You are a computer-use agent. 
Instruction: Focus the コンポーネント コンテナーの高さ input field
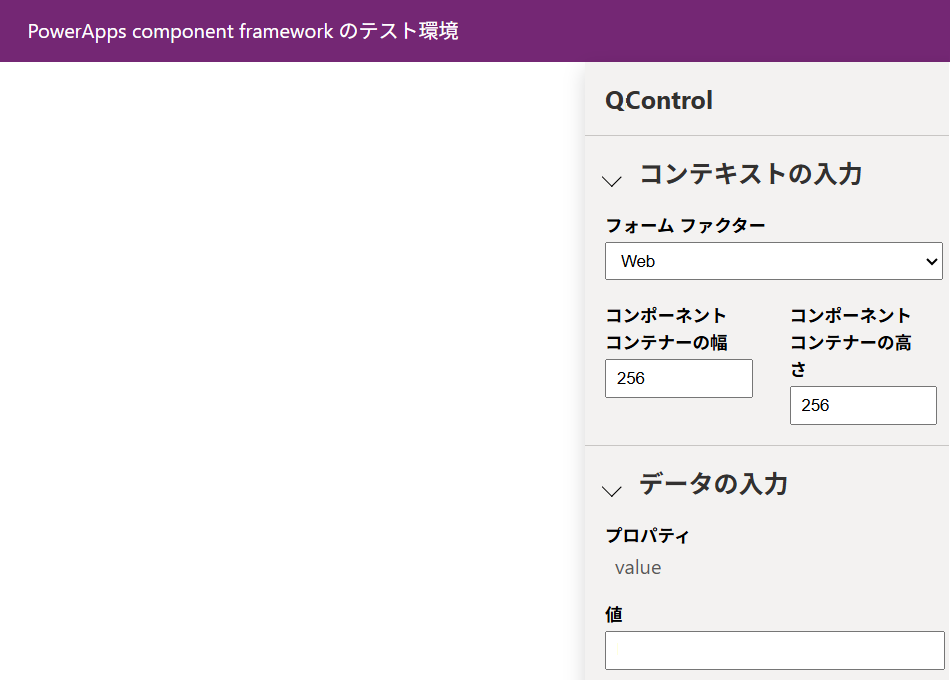click(x=863, y=405)
